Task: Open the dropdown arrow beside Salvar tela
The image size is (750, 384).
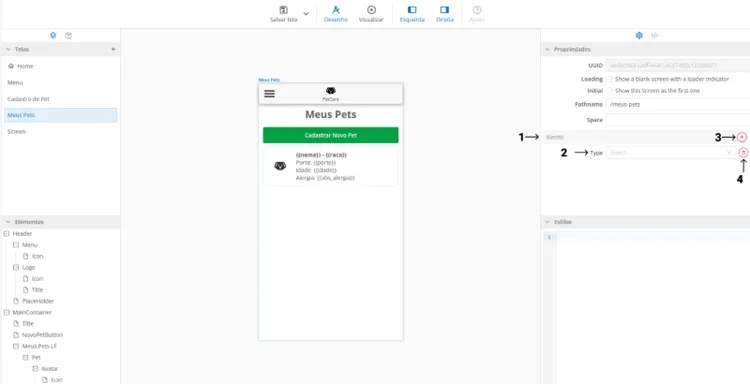Action: tap(306, 14)
